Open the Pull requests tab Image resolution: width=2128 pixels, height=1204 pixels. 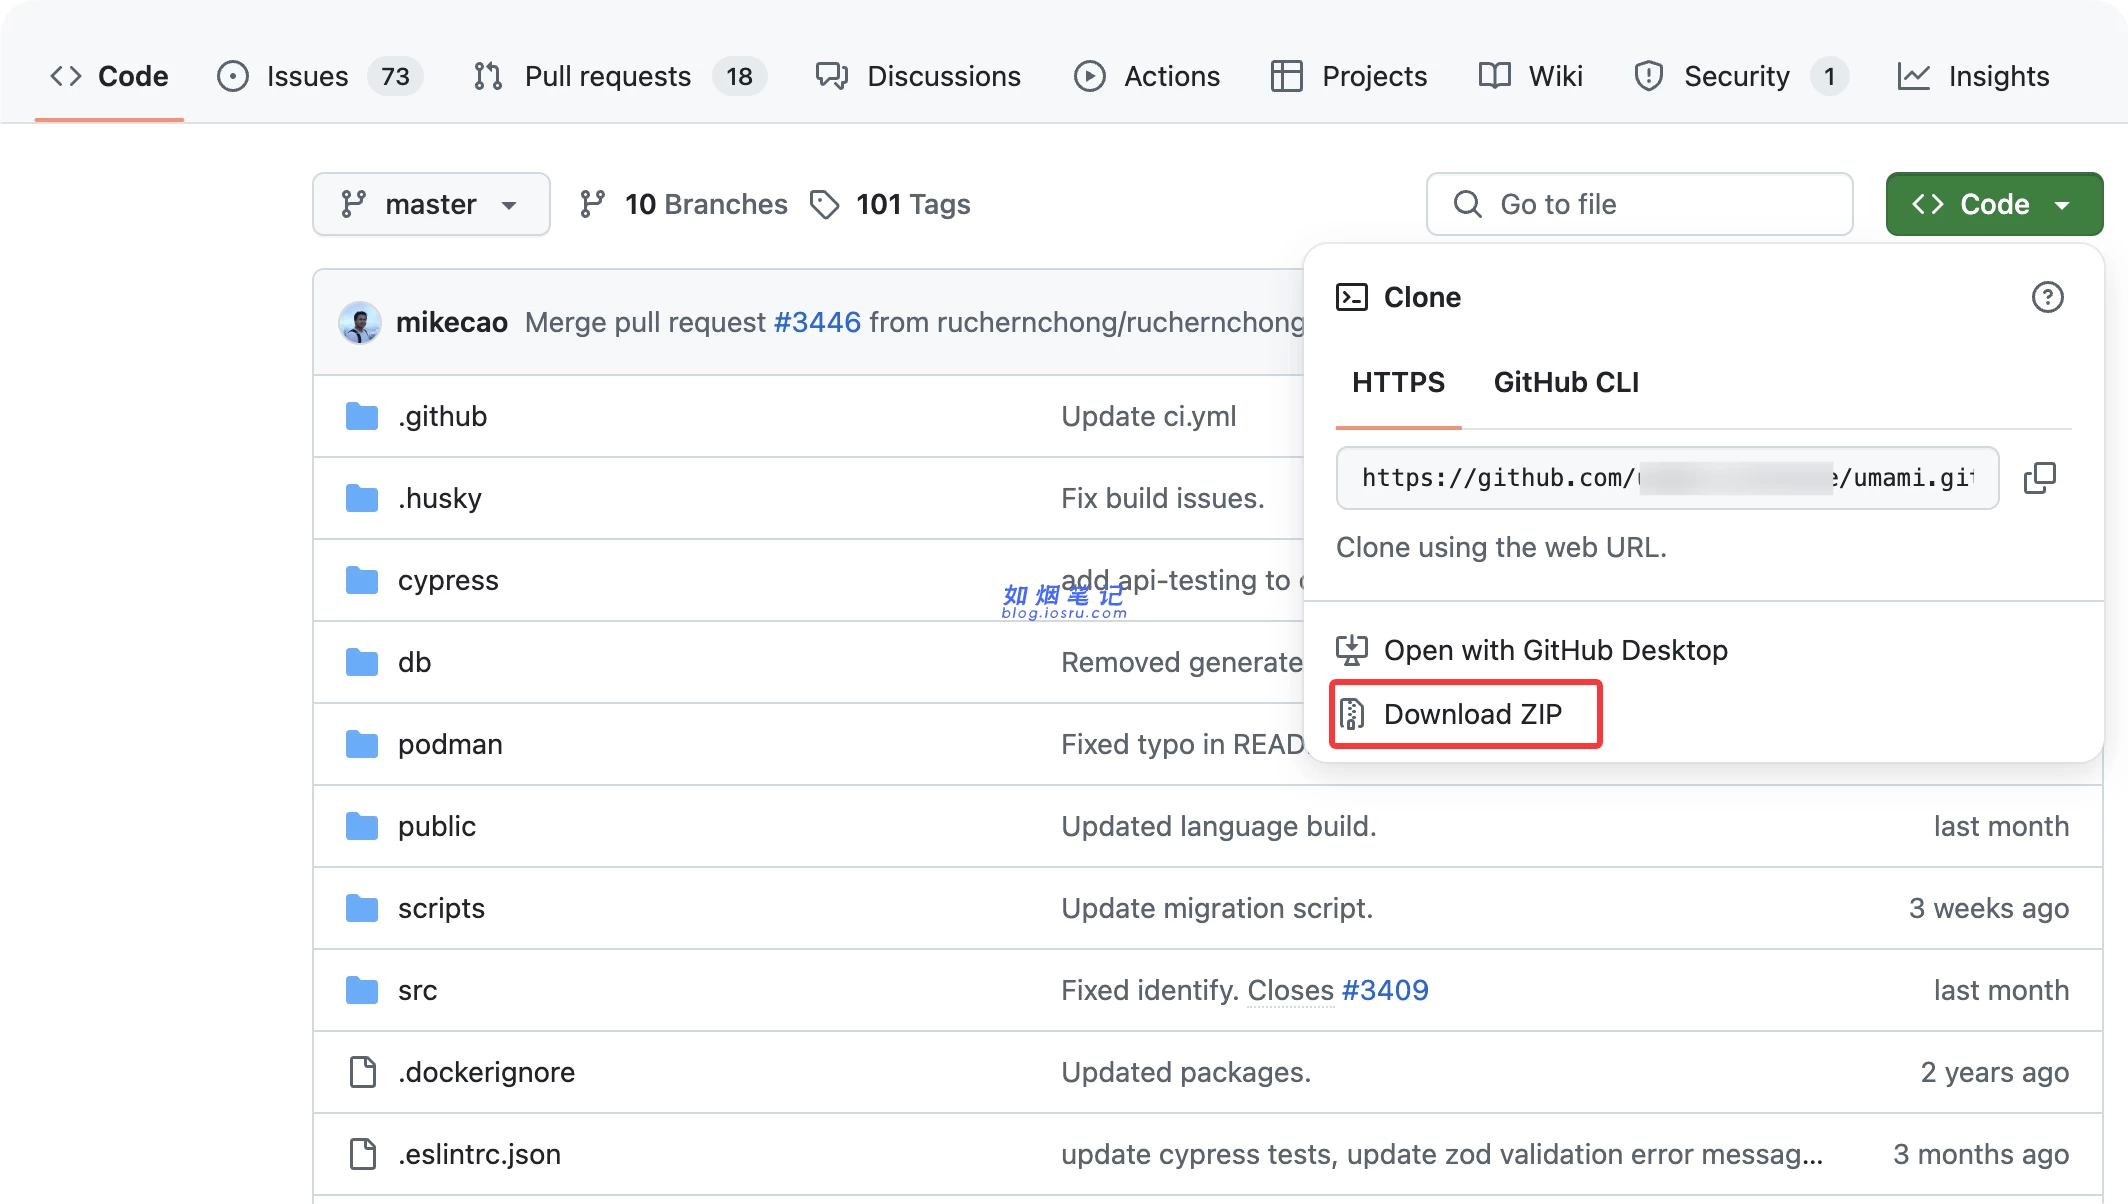(x=619, y=76)
